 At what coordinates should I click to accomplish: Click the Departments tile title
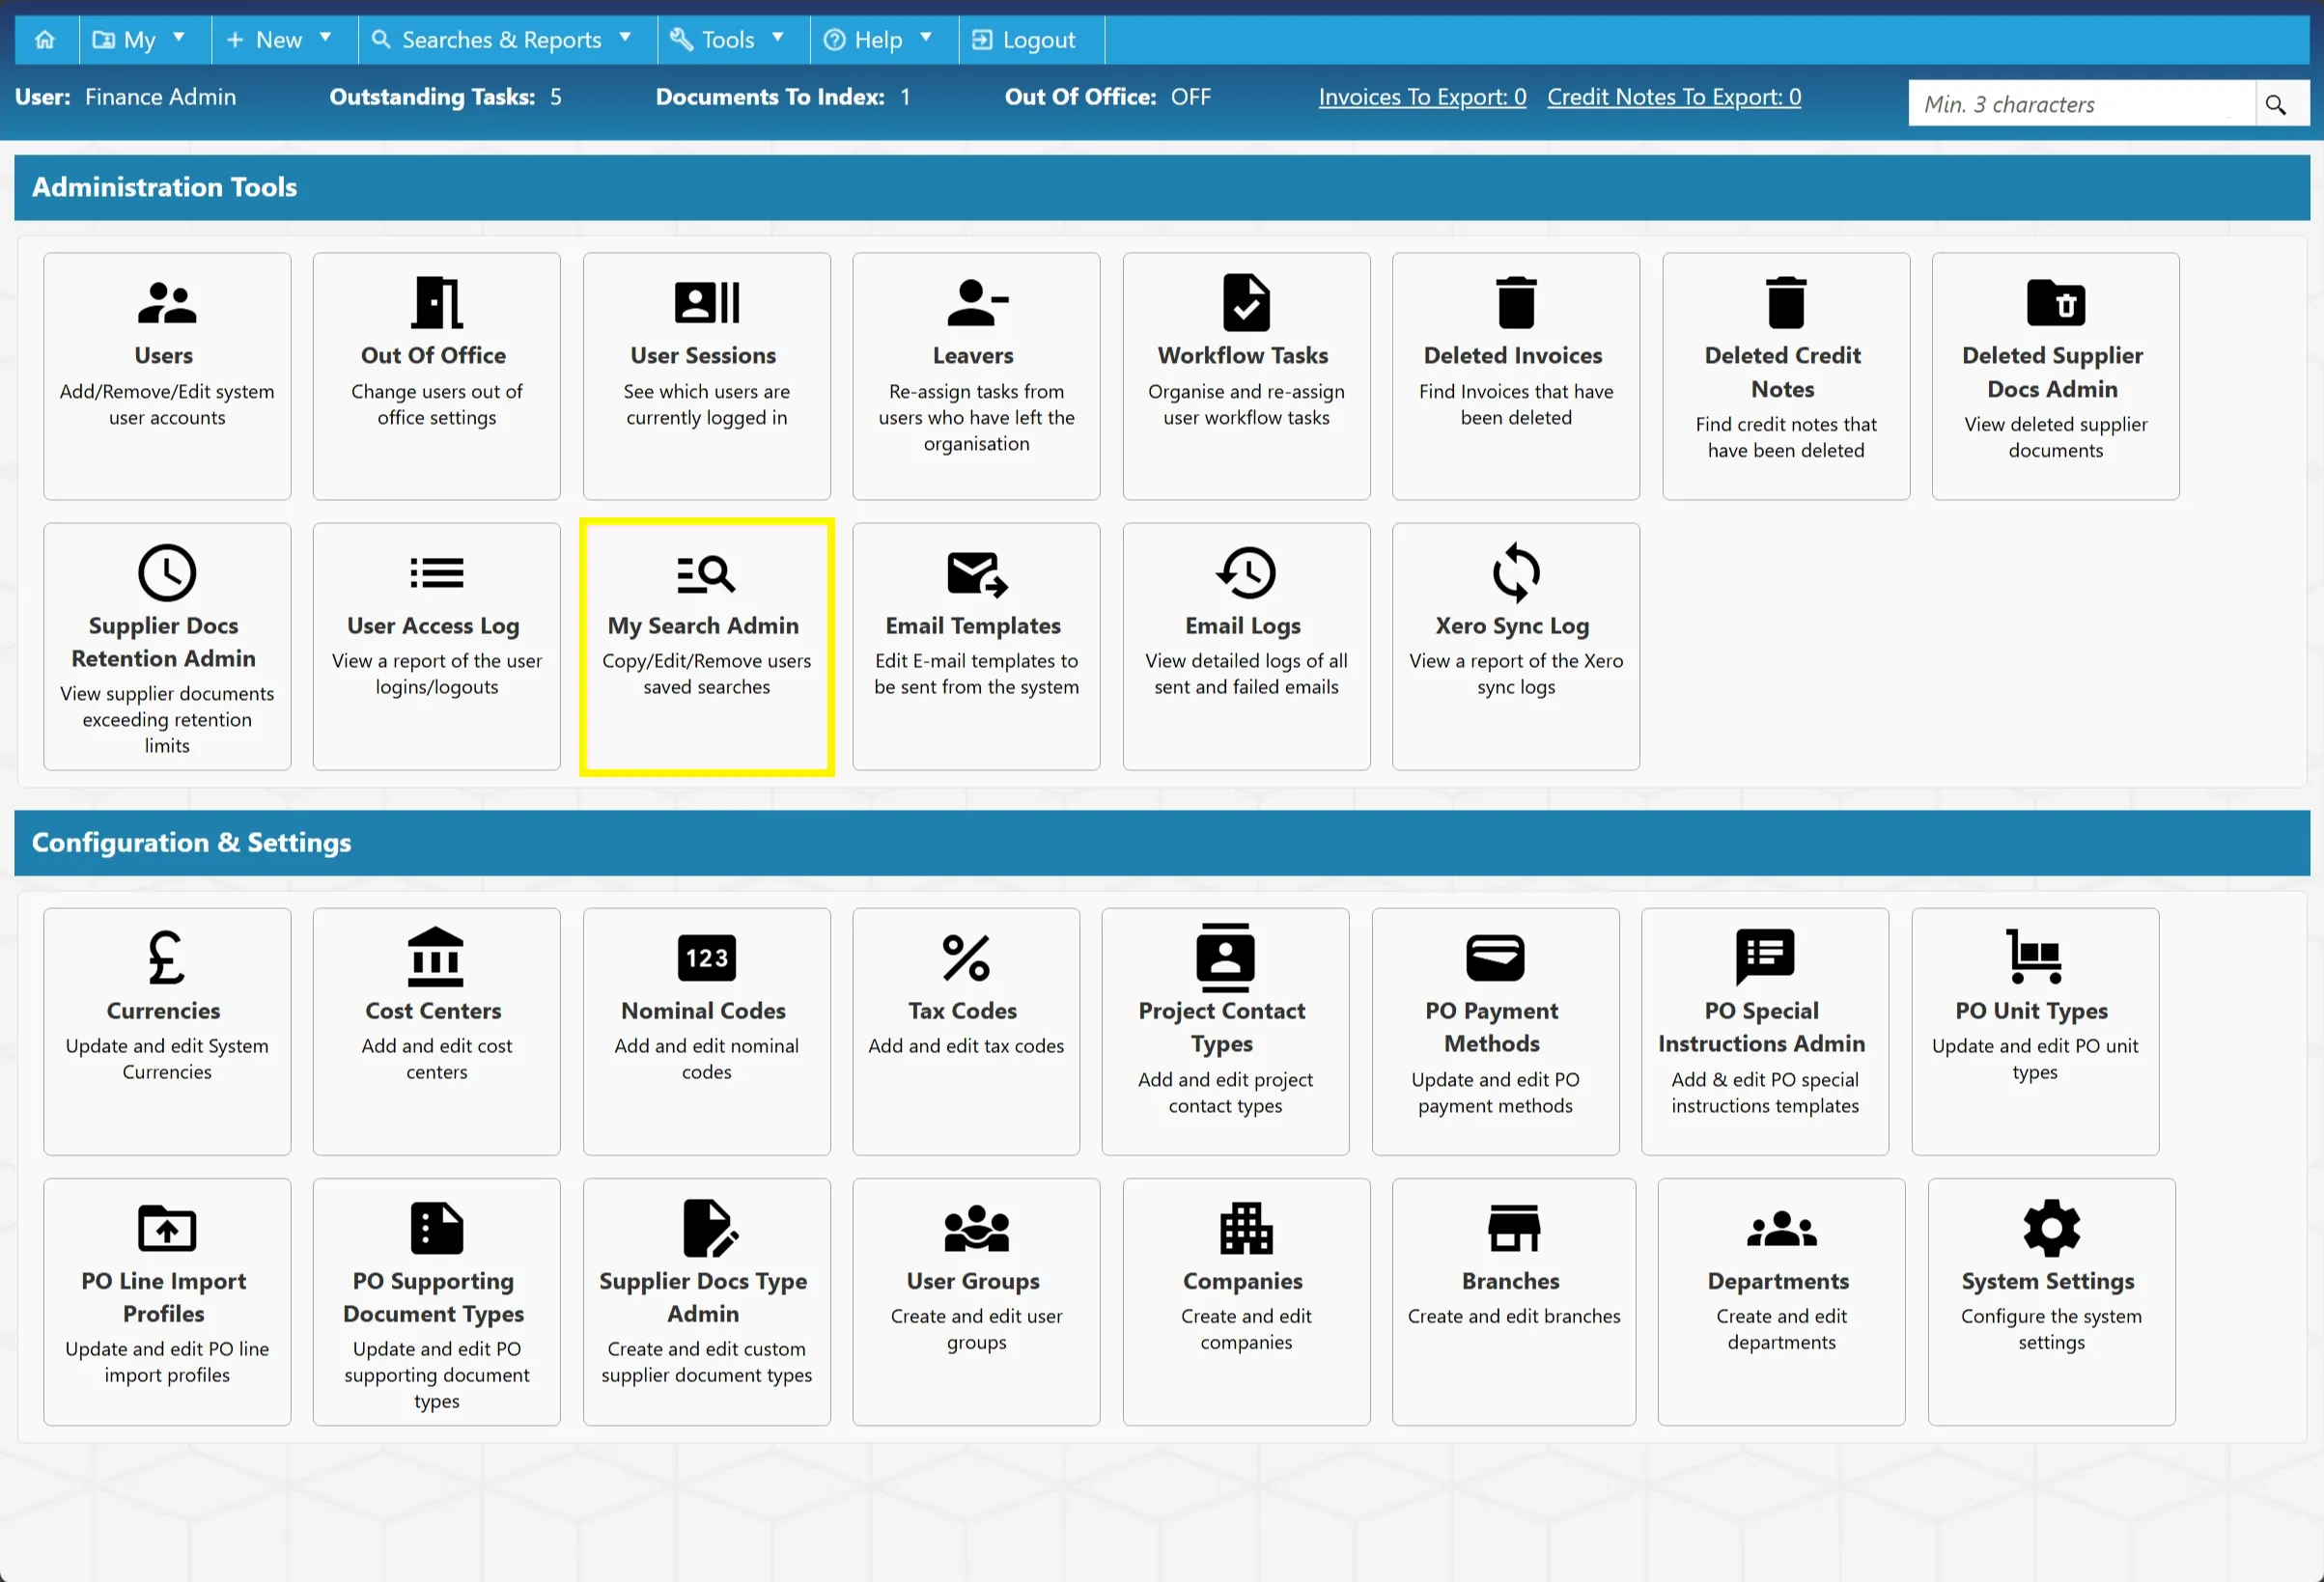[x=1778, y=1281]
